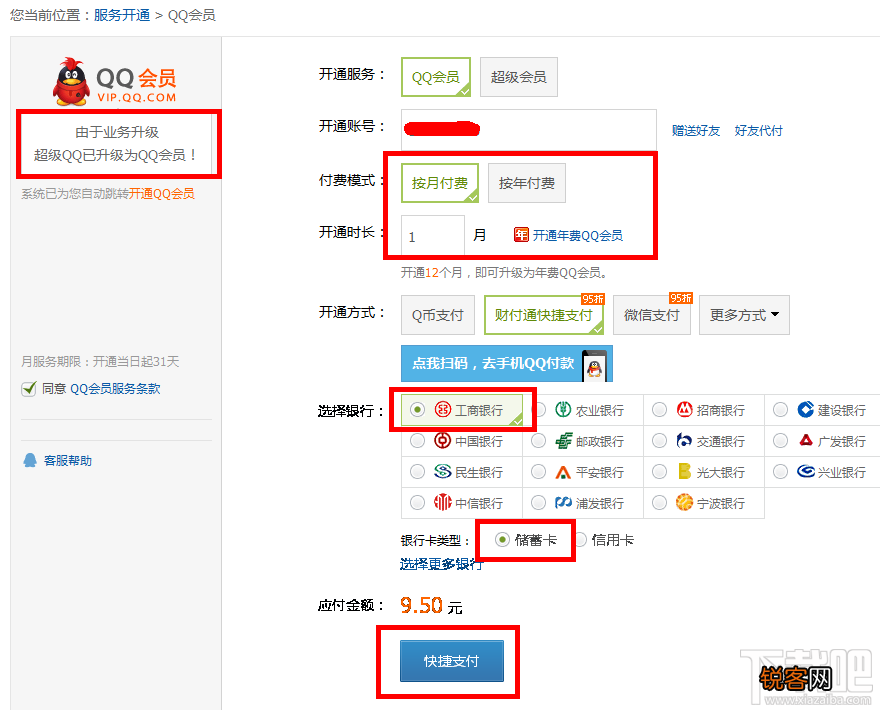This screenshot has width=880, height=710.
Task: Choose the QQ会员 service tab
Action: [x=436, y=77]
